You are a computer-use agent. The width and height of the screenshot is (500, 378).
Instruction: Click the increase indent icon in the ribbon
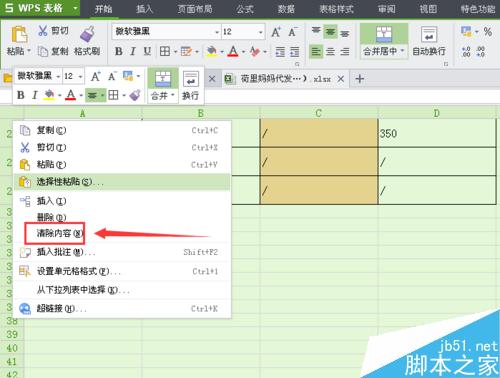pos(294,52)
